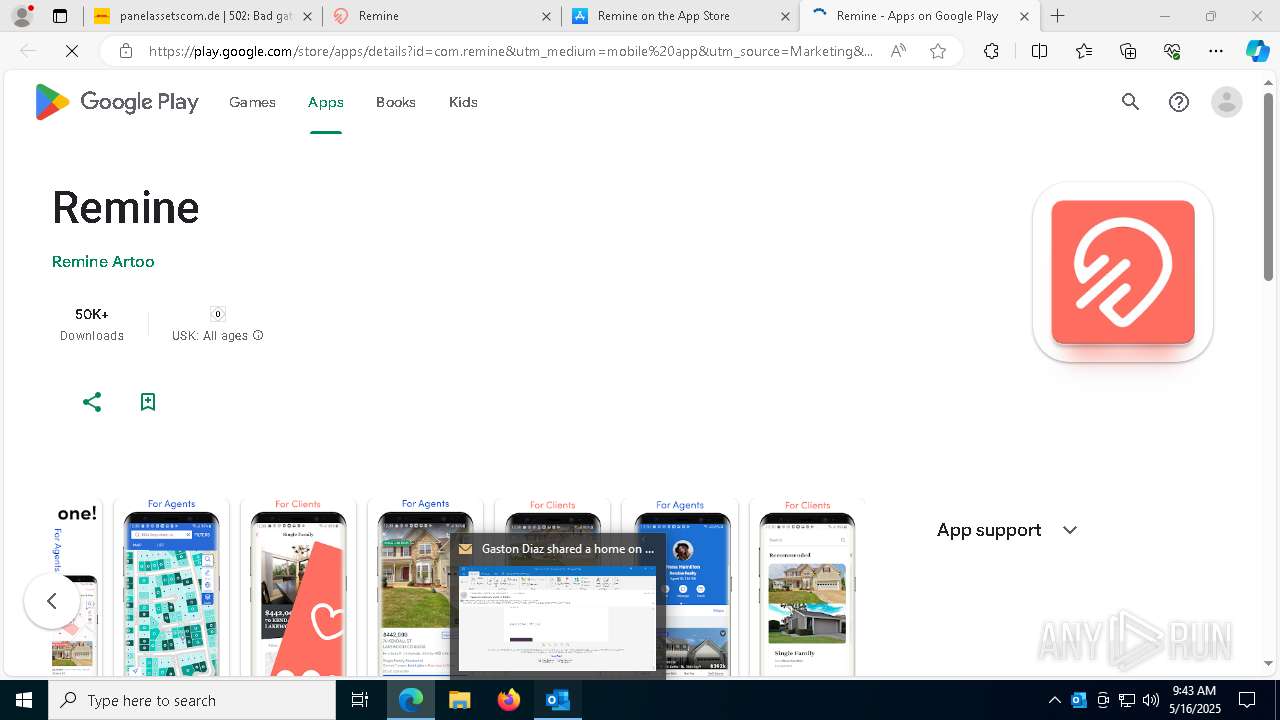Open volume control in tray
1280x720 pixels.
pyautogui.click(x=1151, y=700)
